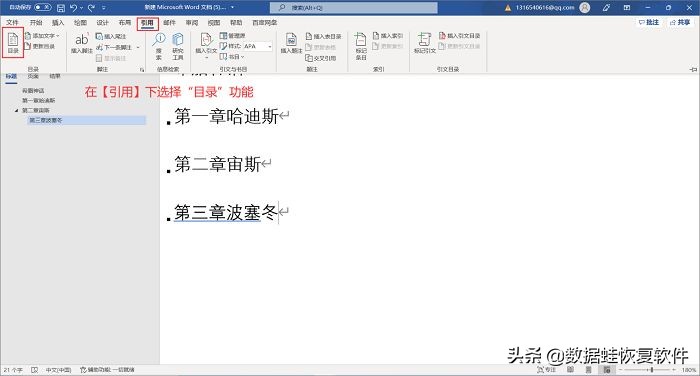Click the 插入题注 (Insert Caption) icon
700x376 pixels.
291,43
